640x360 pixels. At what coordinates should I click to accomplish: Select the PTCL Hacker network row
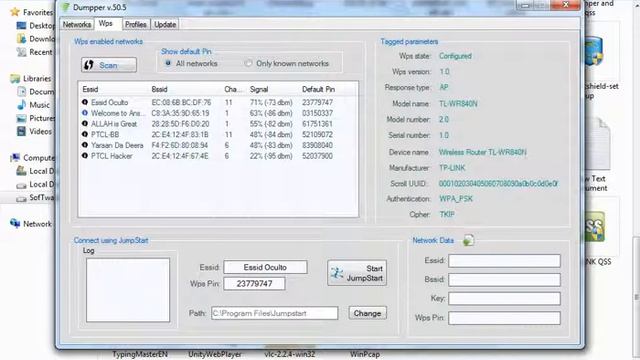[x=218, y=156]
